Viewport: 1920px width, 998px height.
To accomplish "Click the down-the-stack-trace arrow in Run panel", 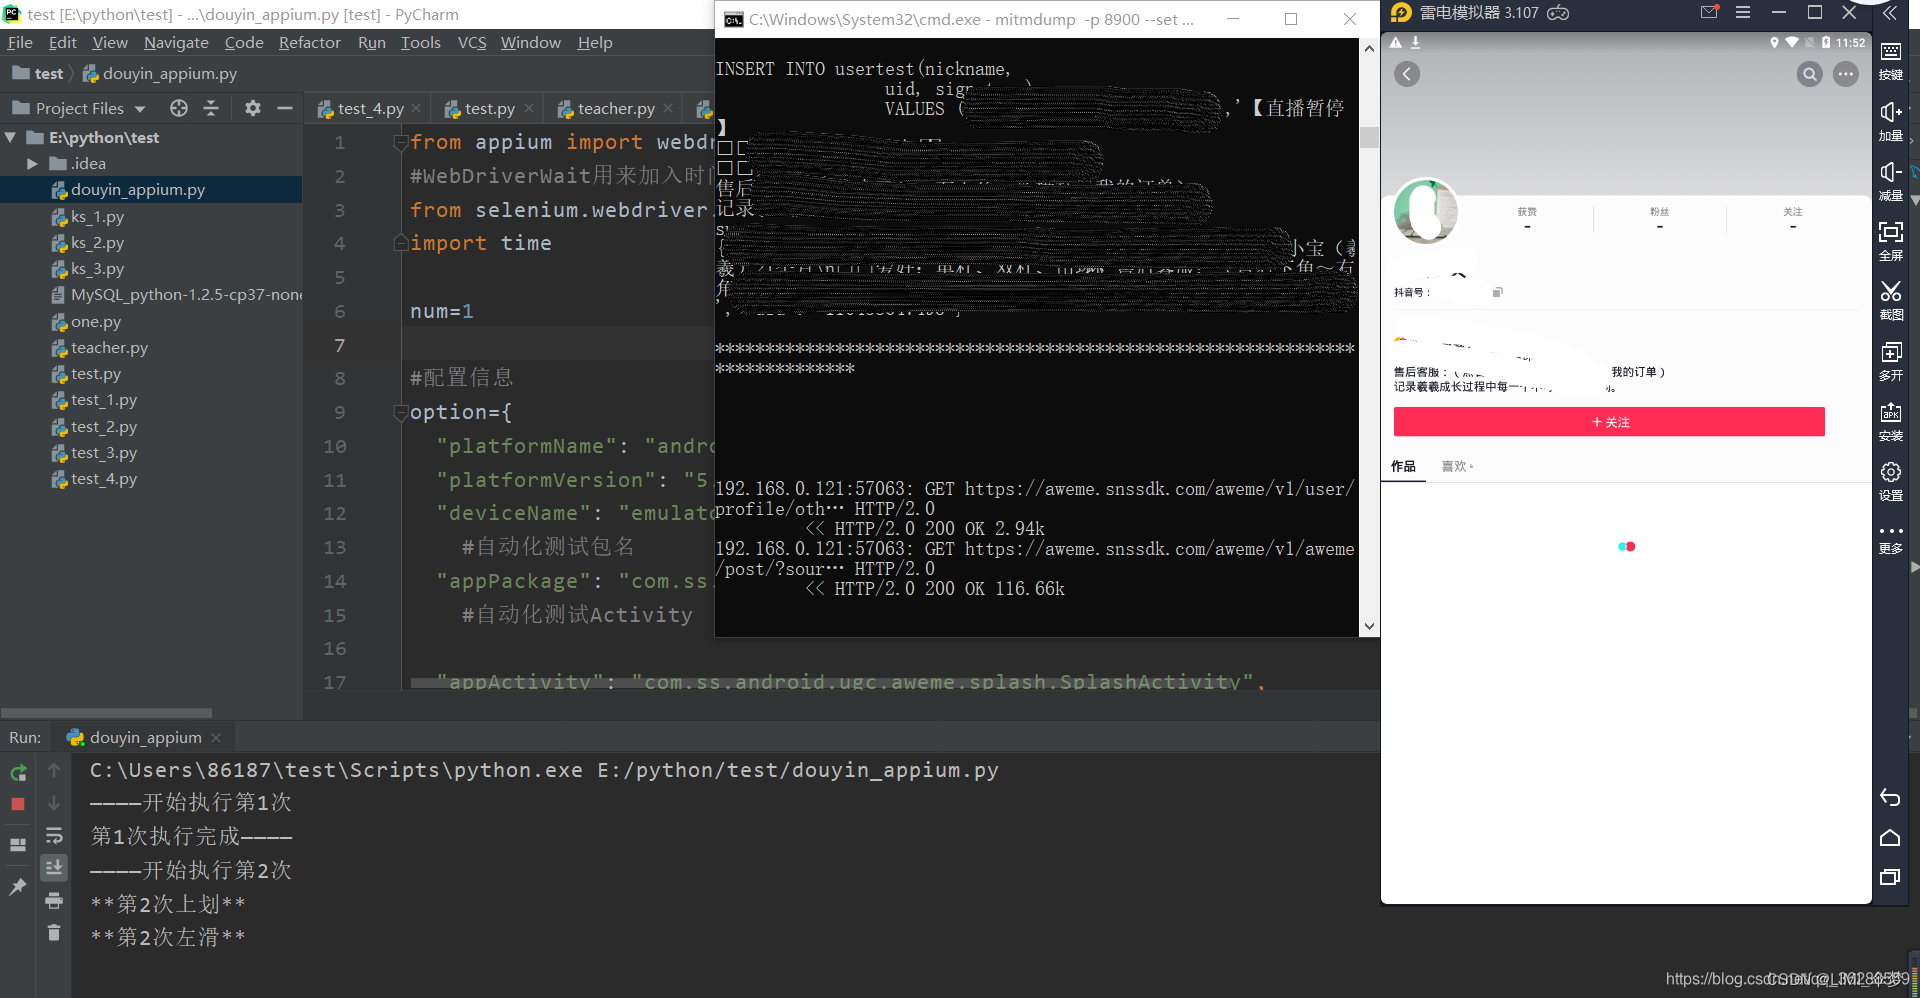I will [54, 803].
